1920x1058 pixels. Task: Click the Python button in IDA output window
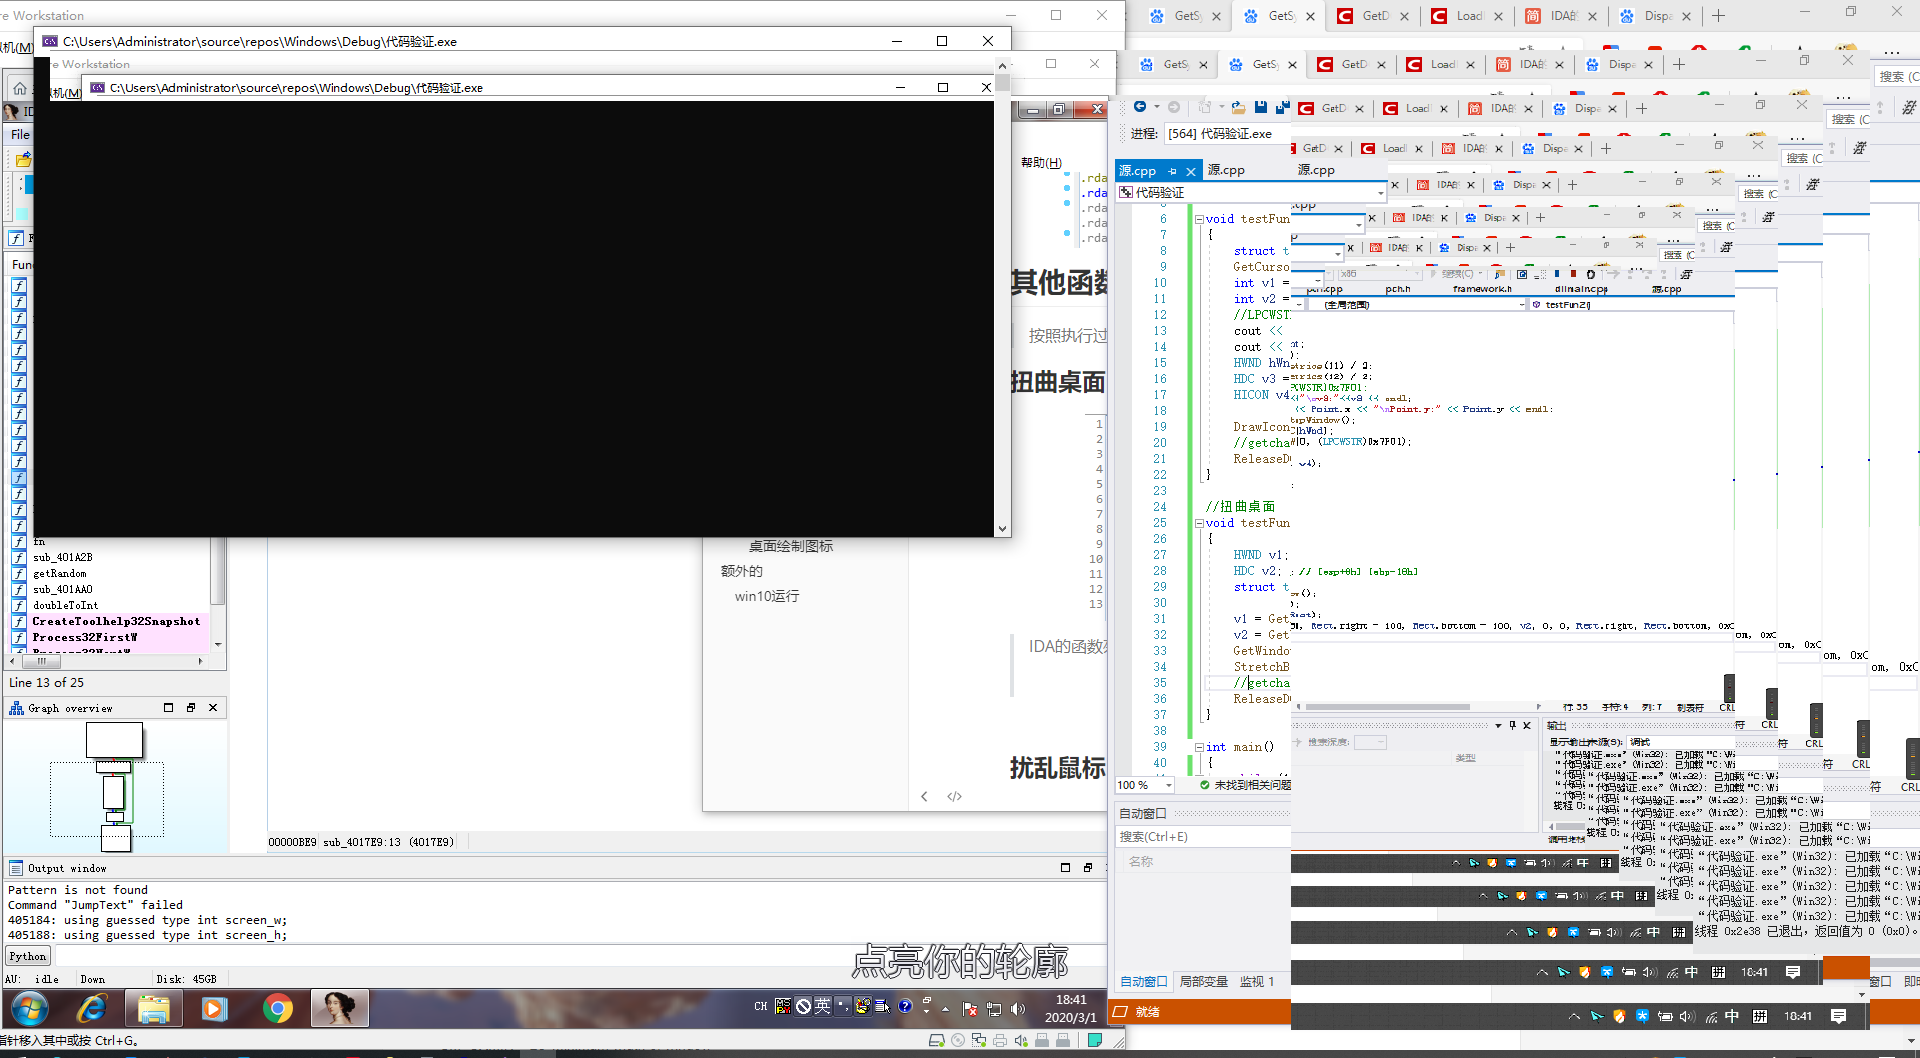coord(28,956)
